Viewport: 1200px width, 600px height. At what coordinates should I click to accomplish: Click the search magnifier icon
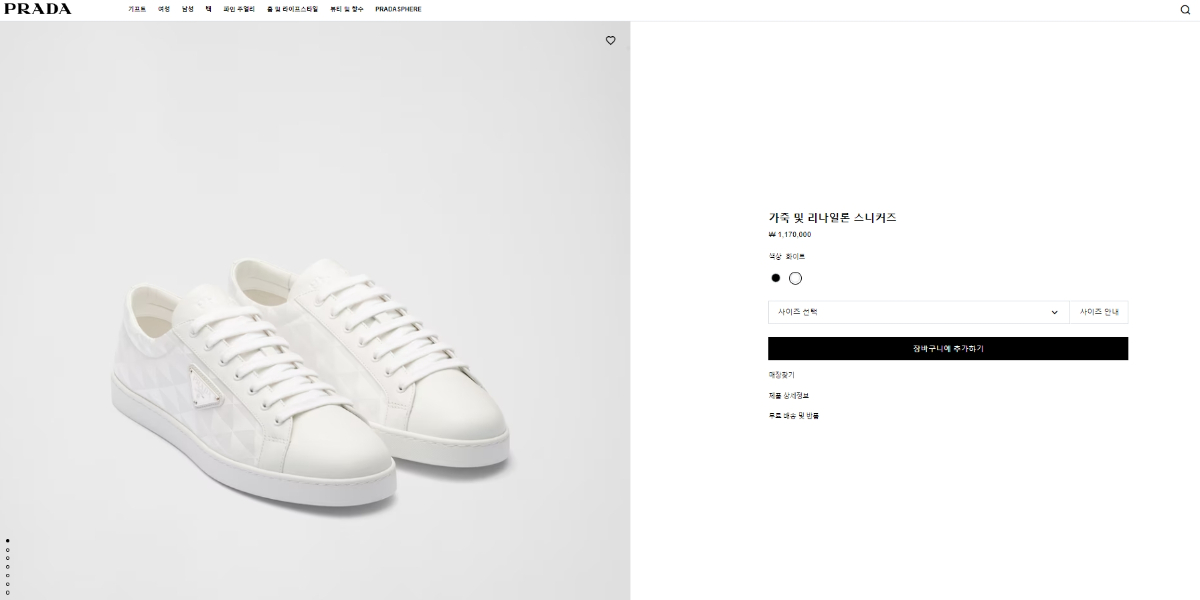1185,10
